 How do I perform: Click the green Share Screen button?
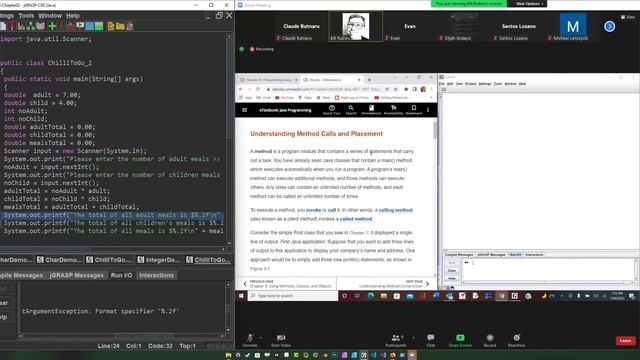point(460,340)
